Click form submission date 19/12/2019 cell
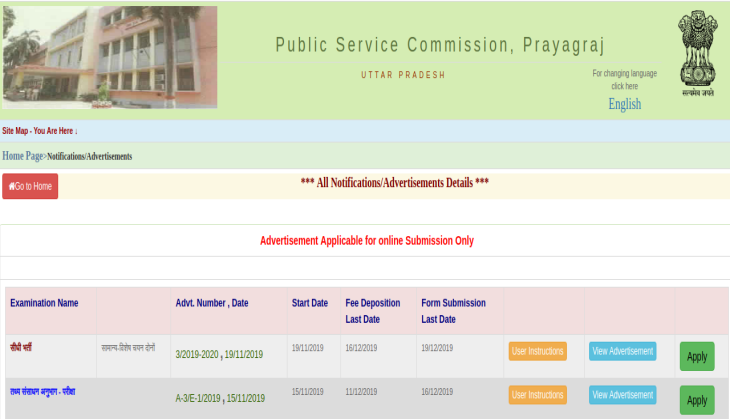This screenshot has height=419, width=730. 437,348
